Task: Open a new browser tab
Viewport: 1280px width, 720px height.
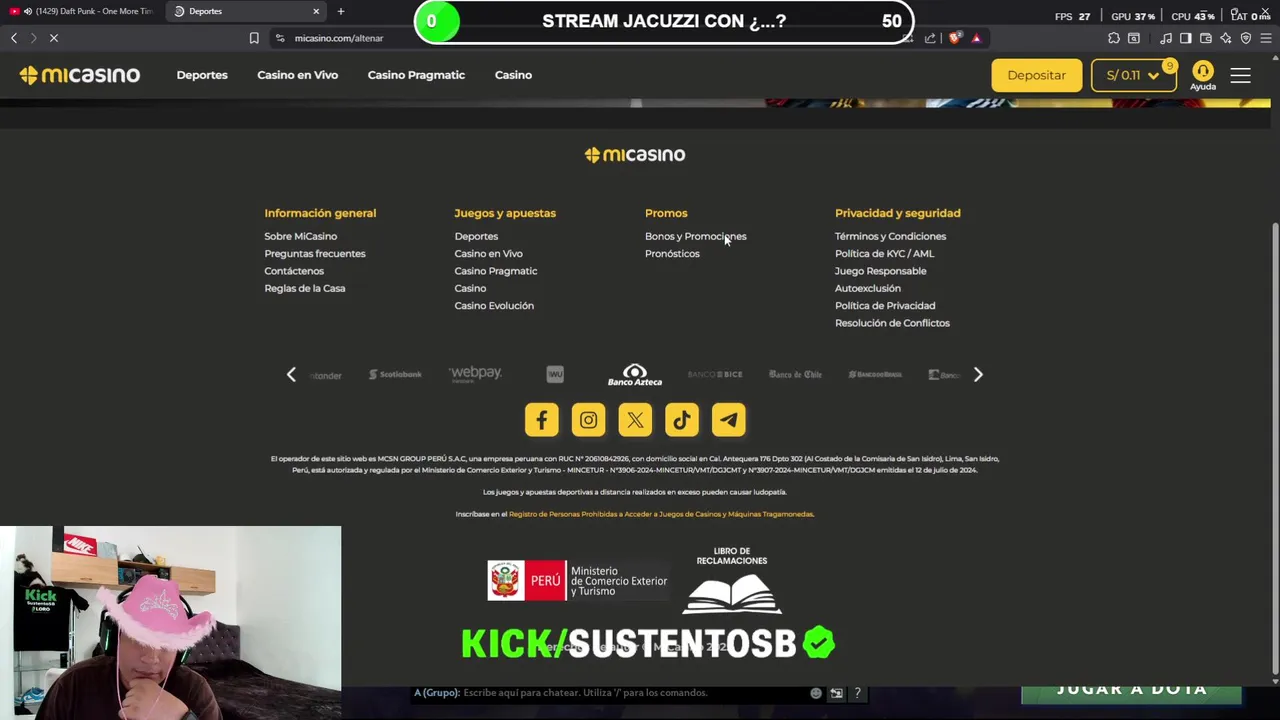Action: coord(341,11)
